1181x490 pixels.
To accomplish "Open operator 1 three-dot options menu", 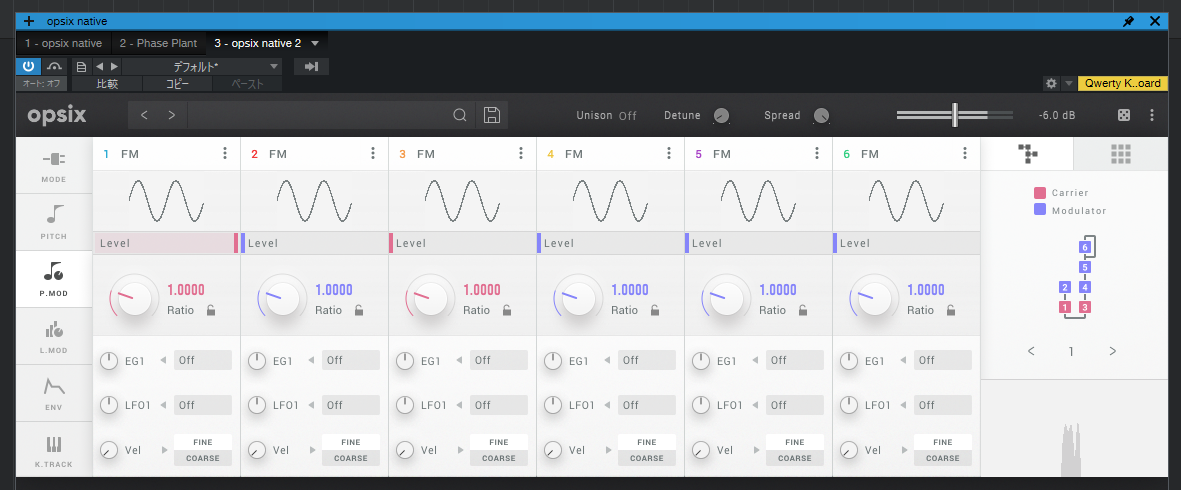I will tap(225, 153).
